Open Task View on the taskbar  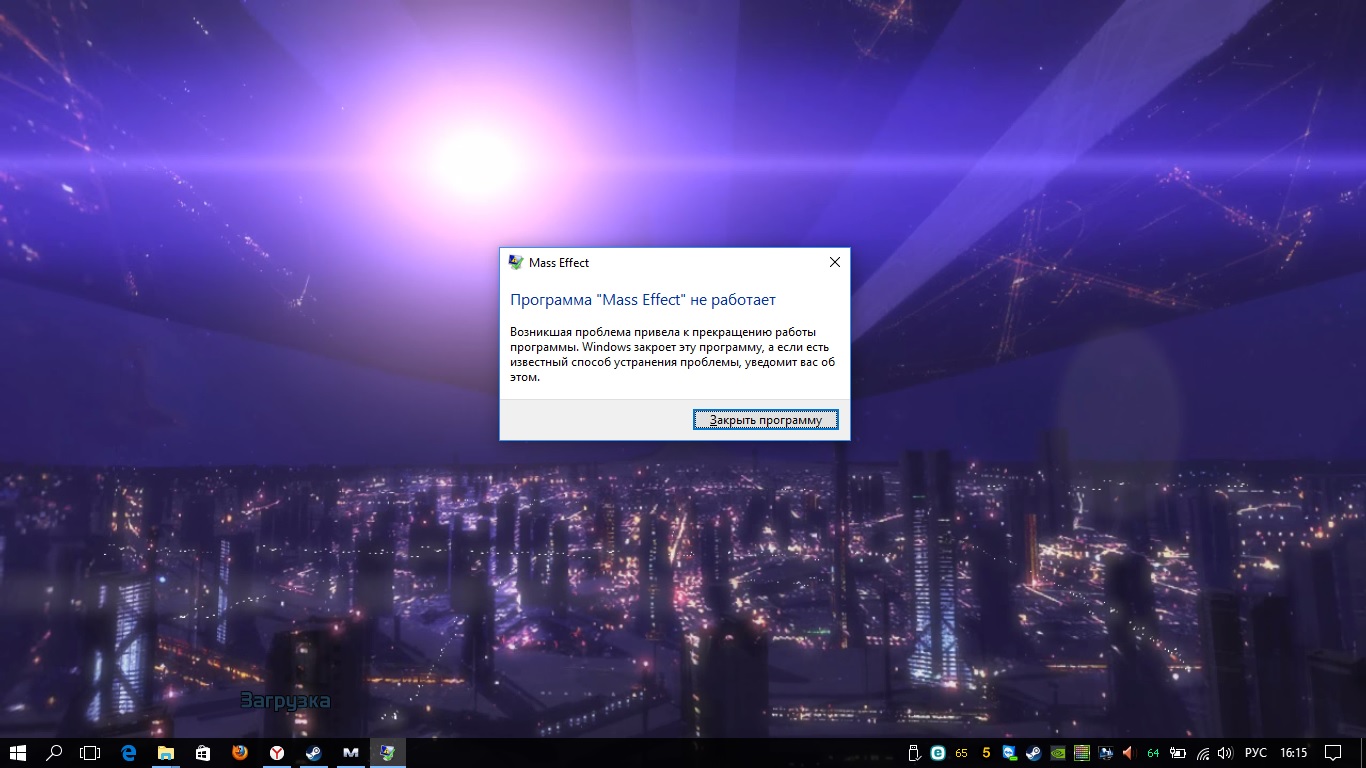(91, 752)
